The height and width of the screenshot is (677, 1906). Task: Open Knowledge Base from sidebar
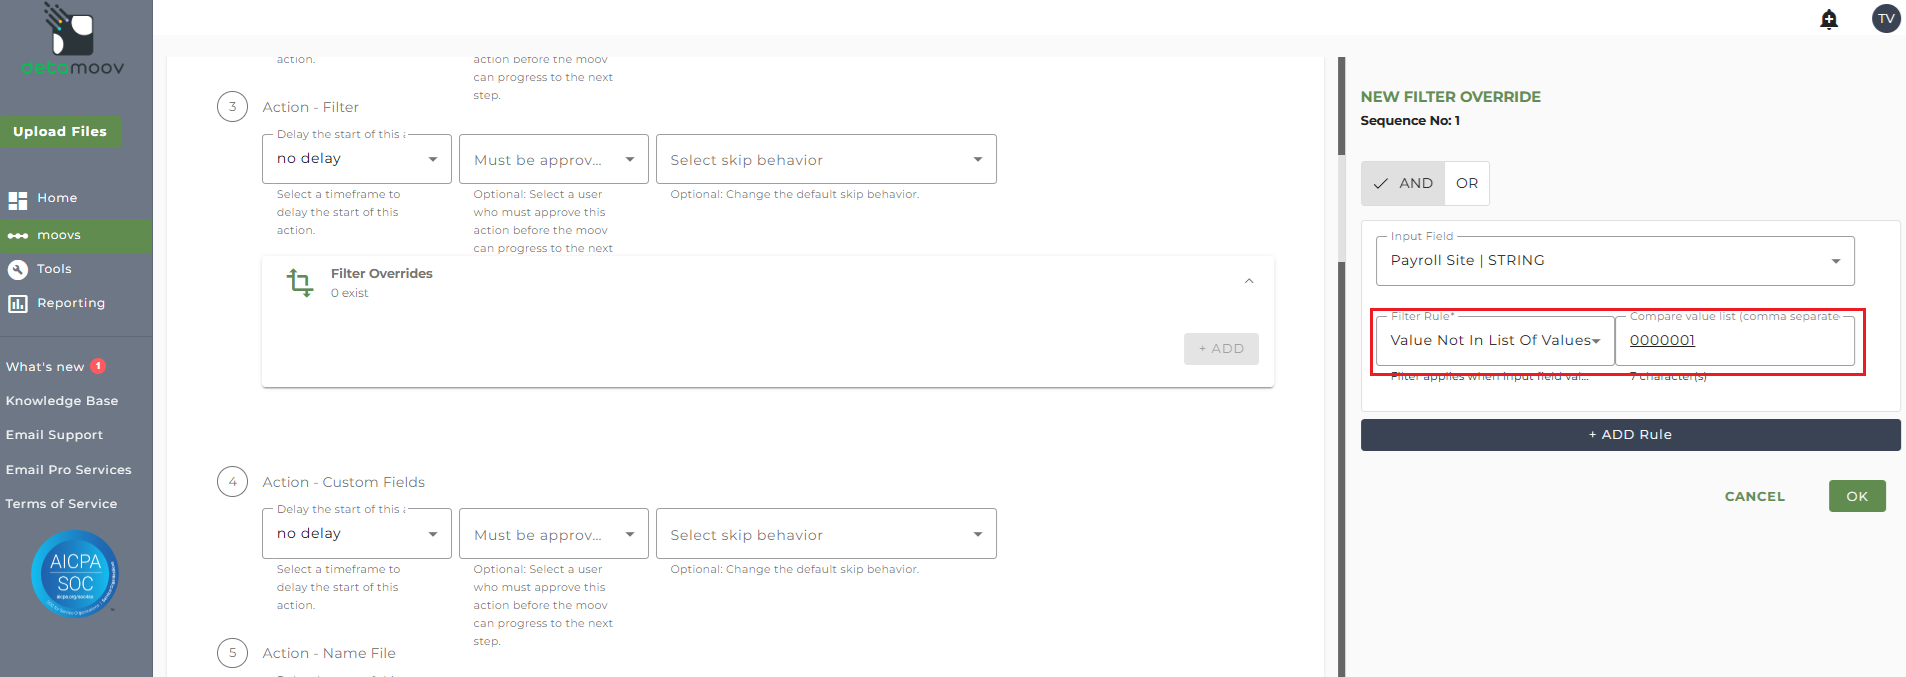coord(62,401)
